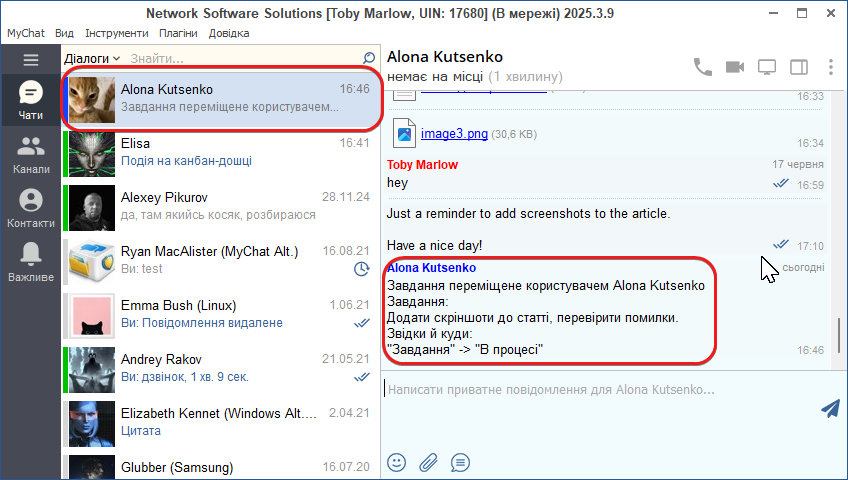Screen dimensions: 848x480
Task: Show the Важливе notifications
Action: click(x=31, y=261)
